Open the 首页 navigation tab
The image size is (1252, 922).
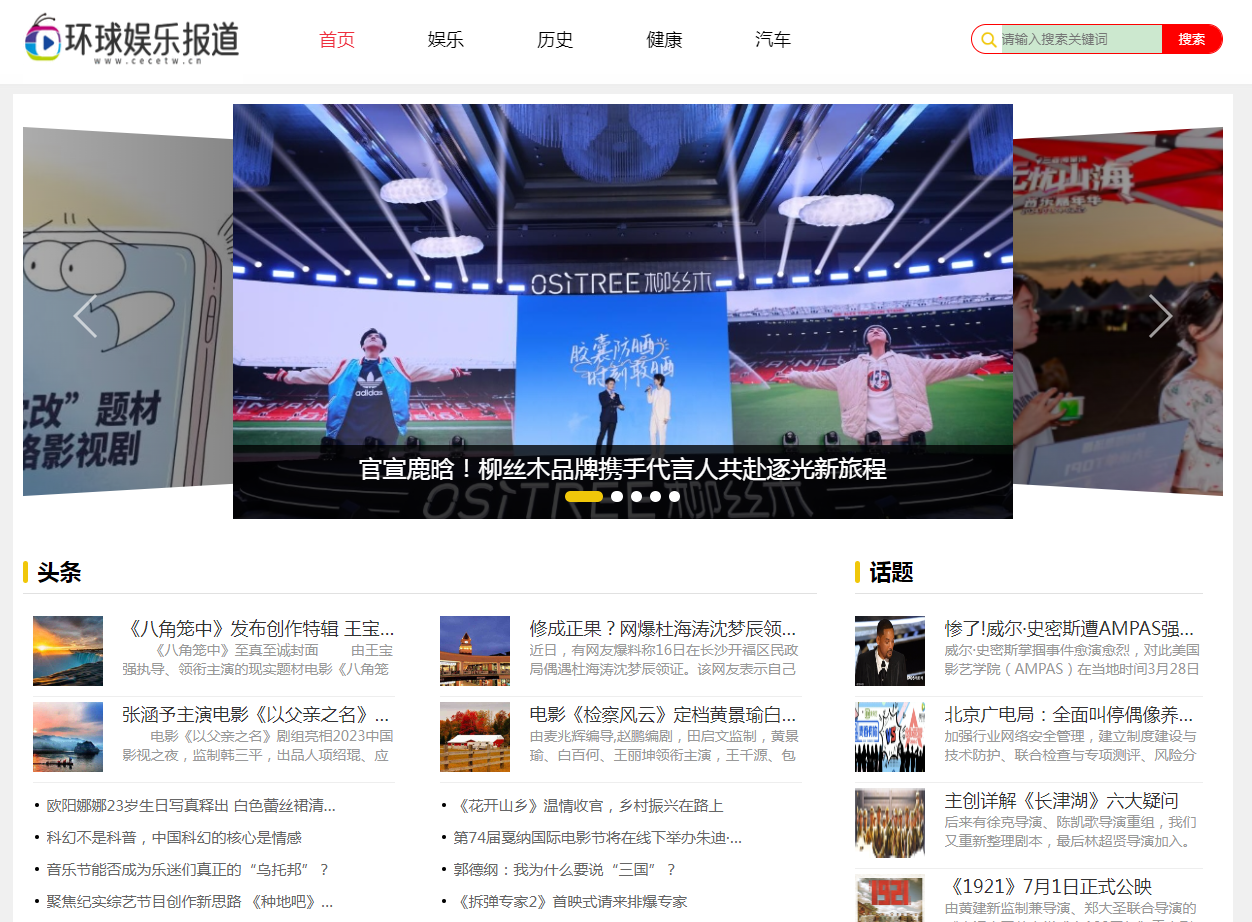point(337,40)
